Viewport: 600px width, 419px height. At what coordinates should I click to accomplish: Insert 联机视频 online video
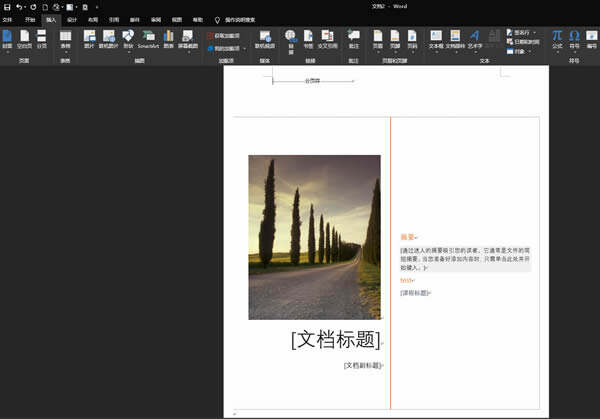(264, 39)
